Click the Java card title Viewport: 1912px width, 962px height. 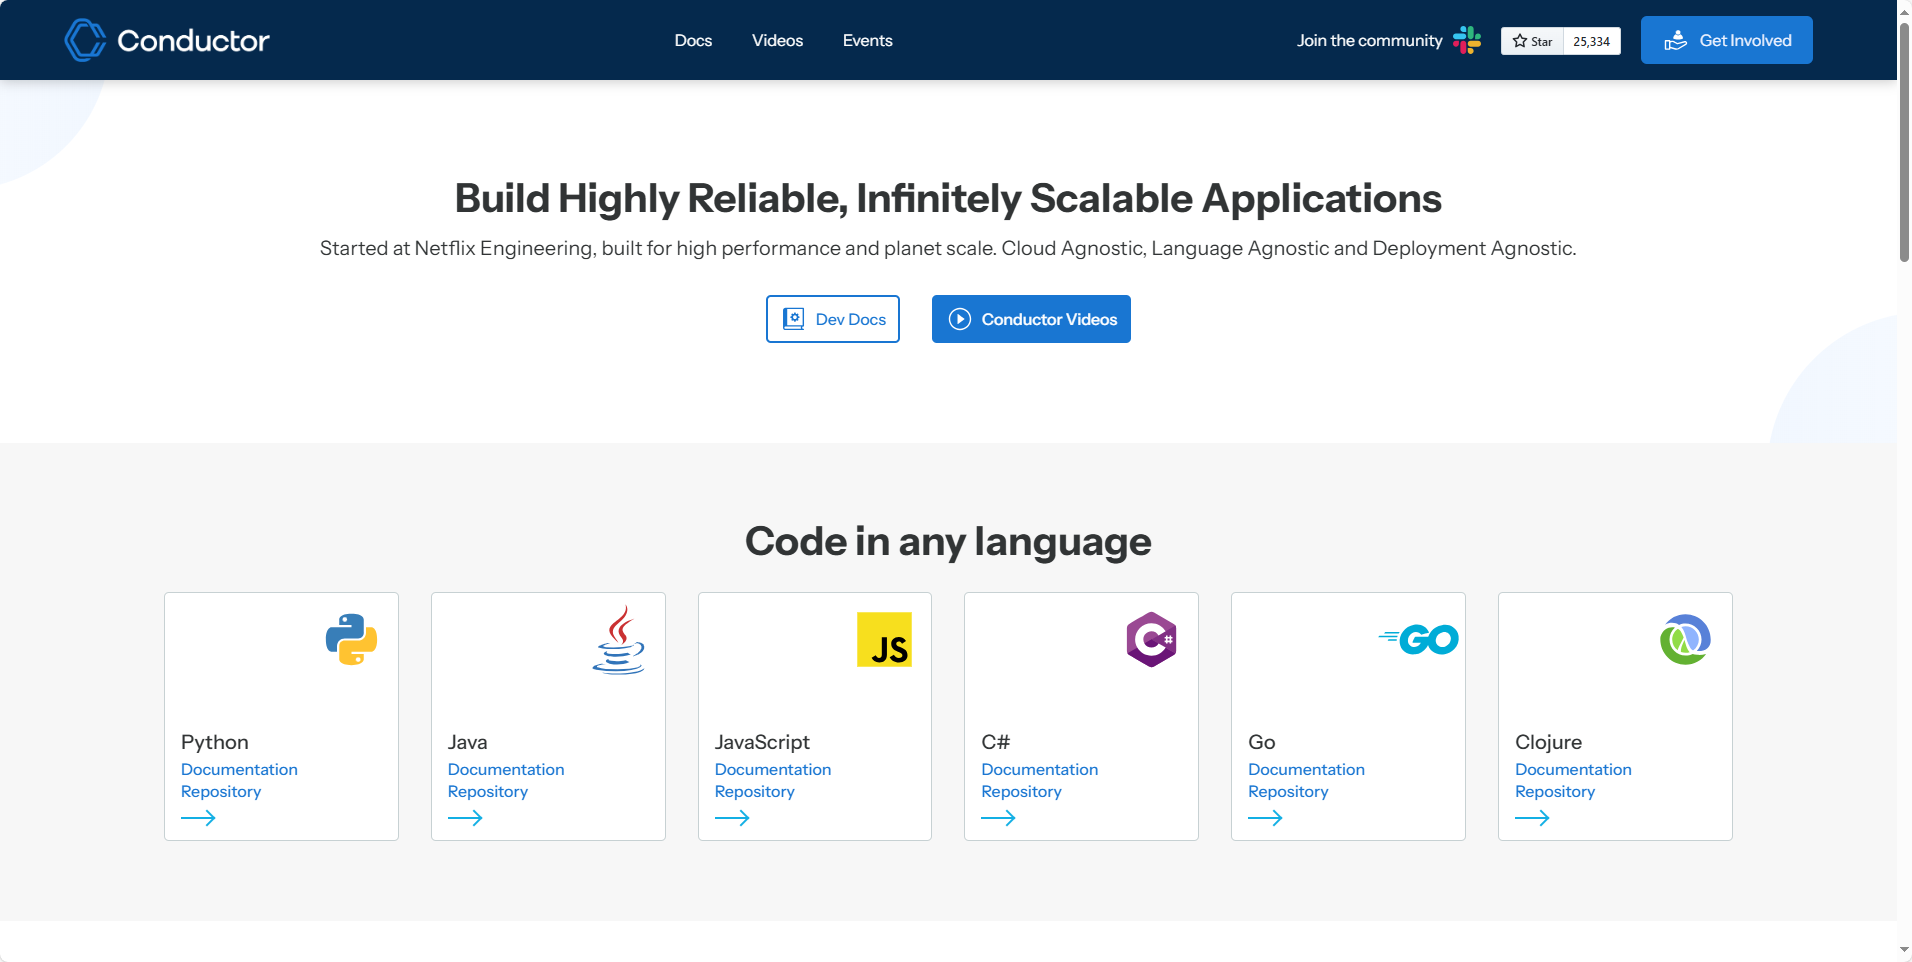(468, 742)
